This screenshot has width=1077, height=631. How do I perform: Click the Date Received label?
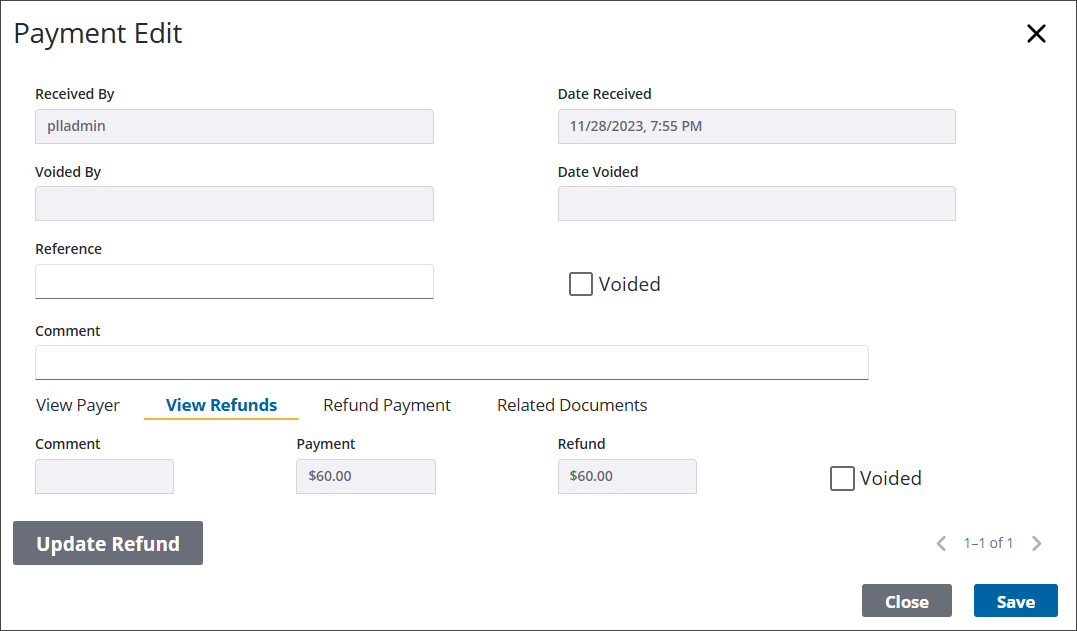pos(604,94)
